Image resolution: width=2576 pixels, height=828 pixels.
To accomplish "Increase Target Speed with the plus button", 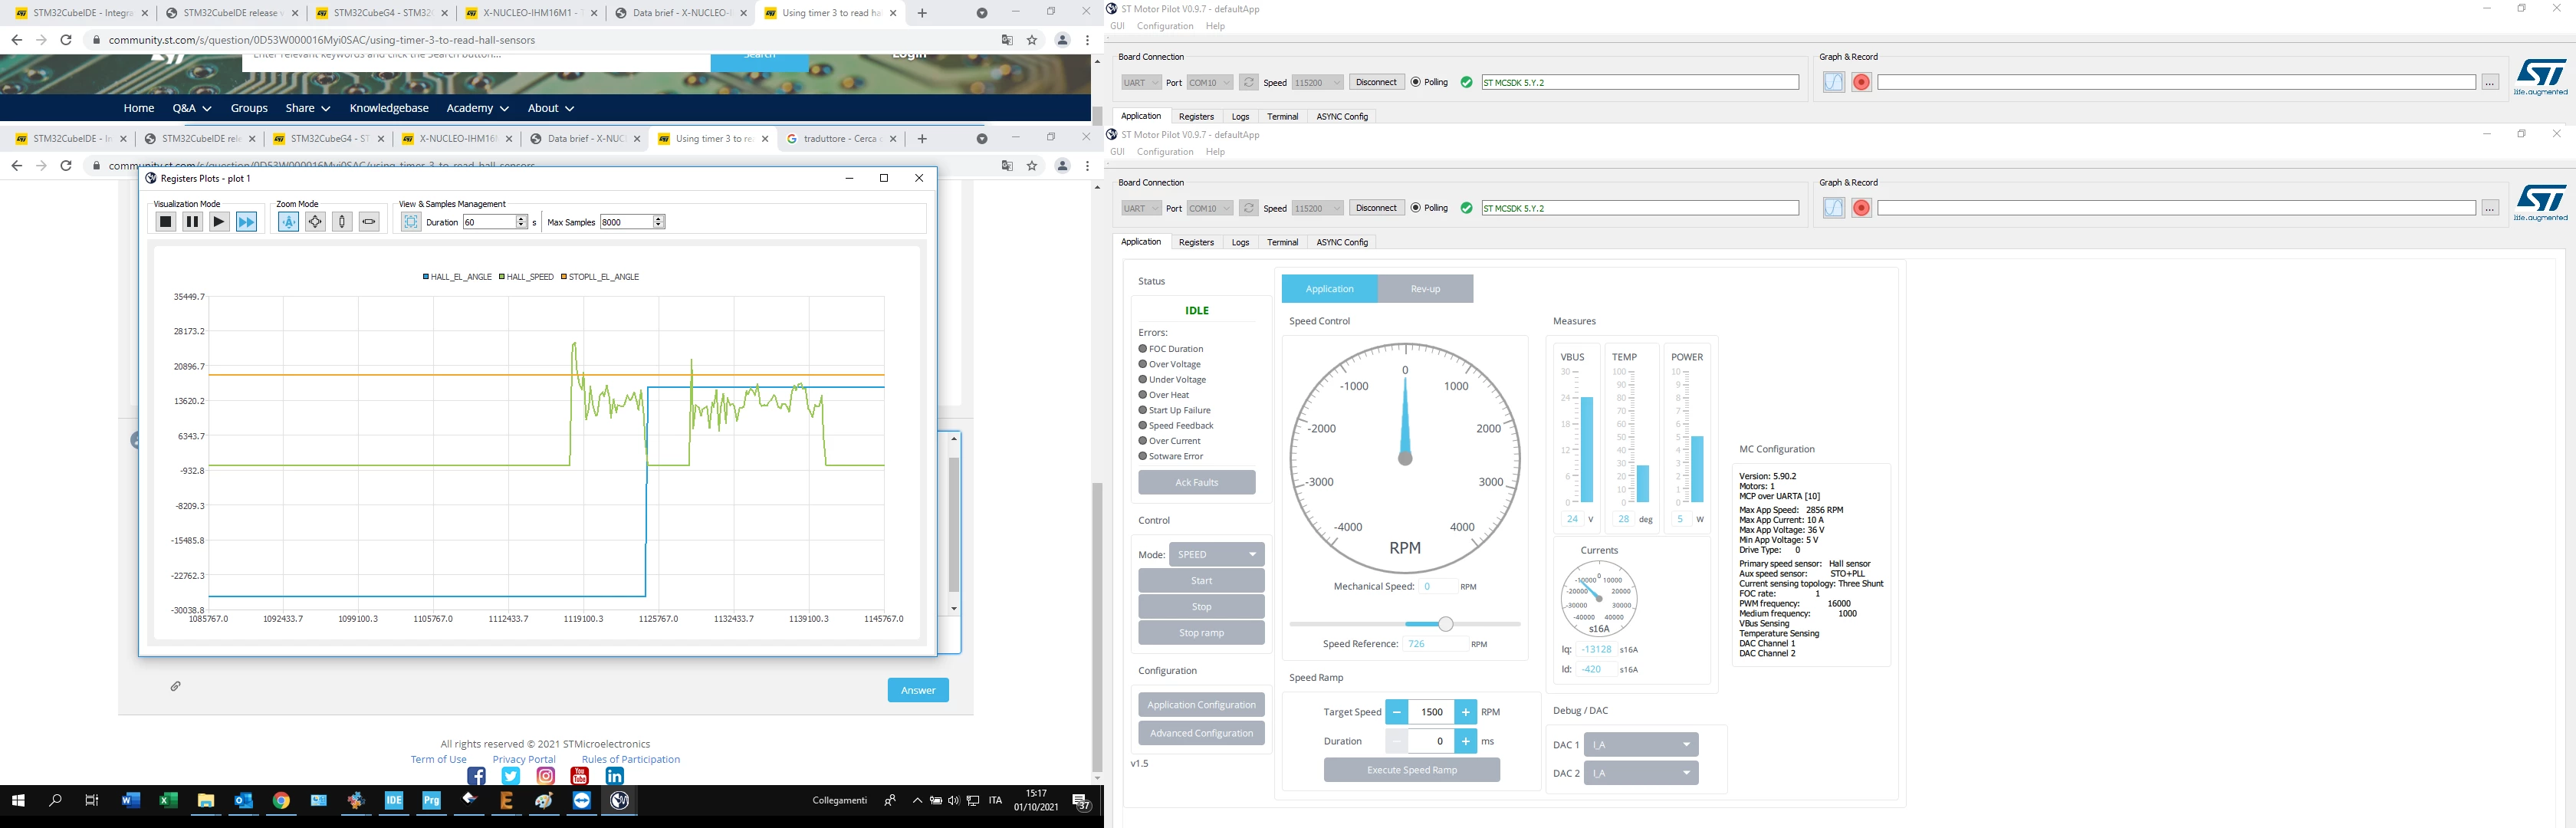I will coord(1465,712).
